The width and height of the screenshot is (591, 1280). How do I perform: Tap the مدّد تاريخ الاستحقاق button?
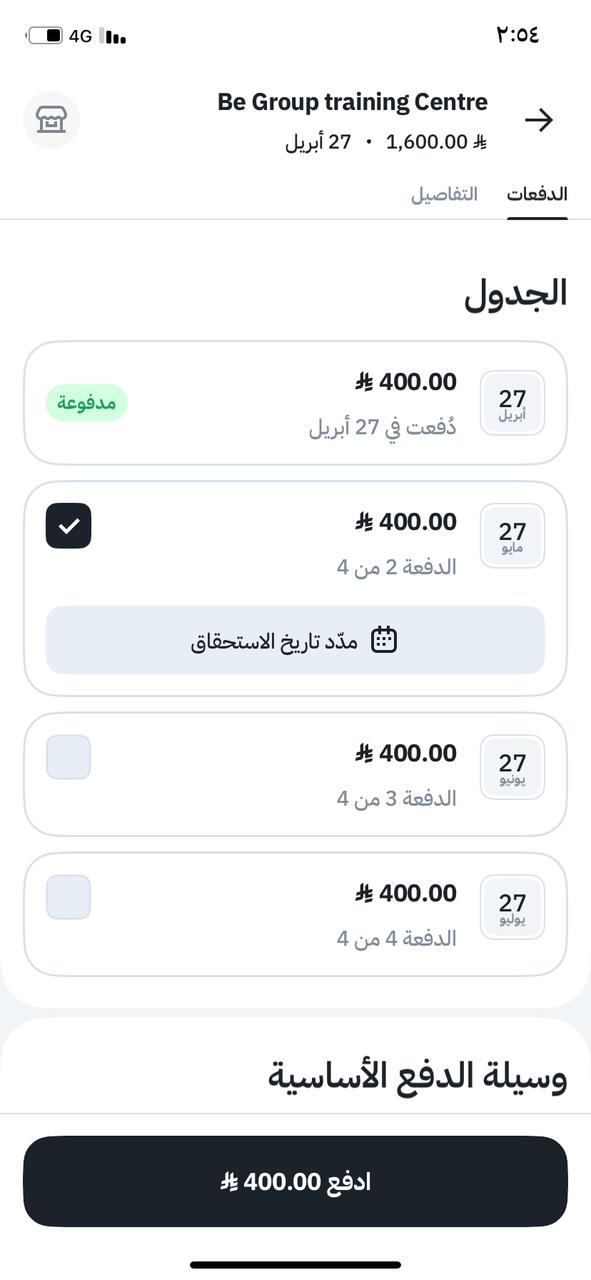295,640
